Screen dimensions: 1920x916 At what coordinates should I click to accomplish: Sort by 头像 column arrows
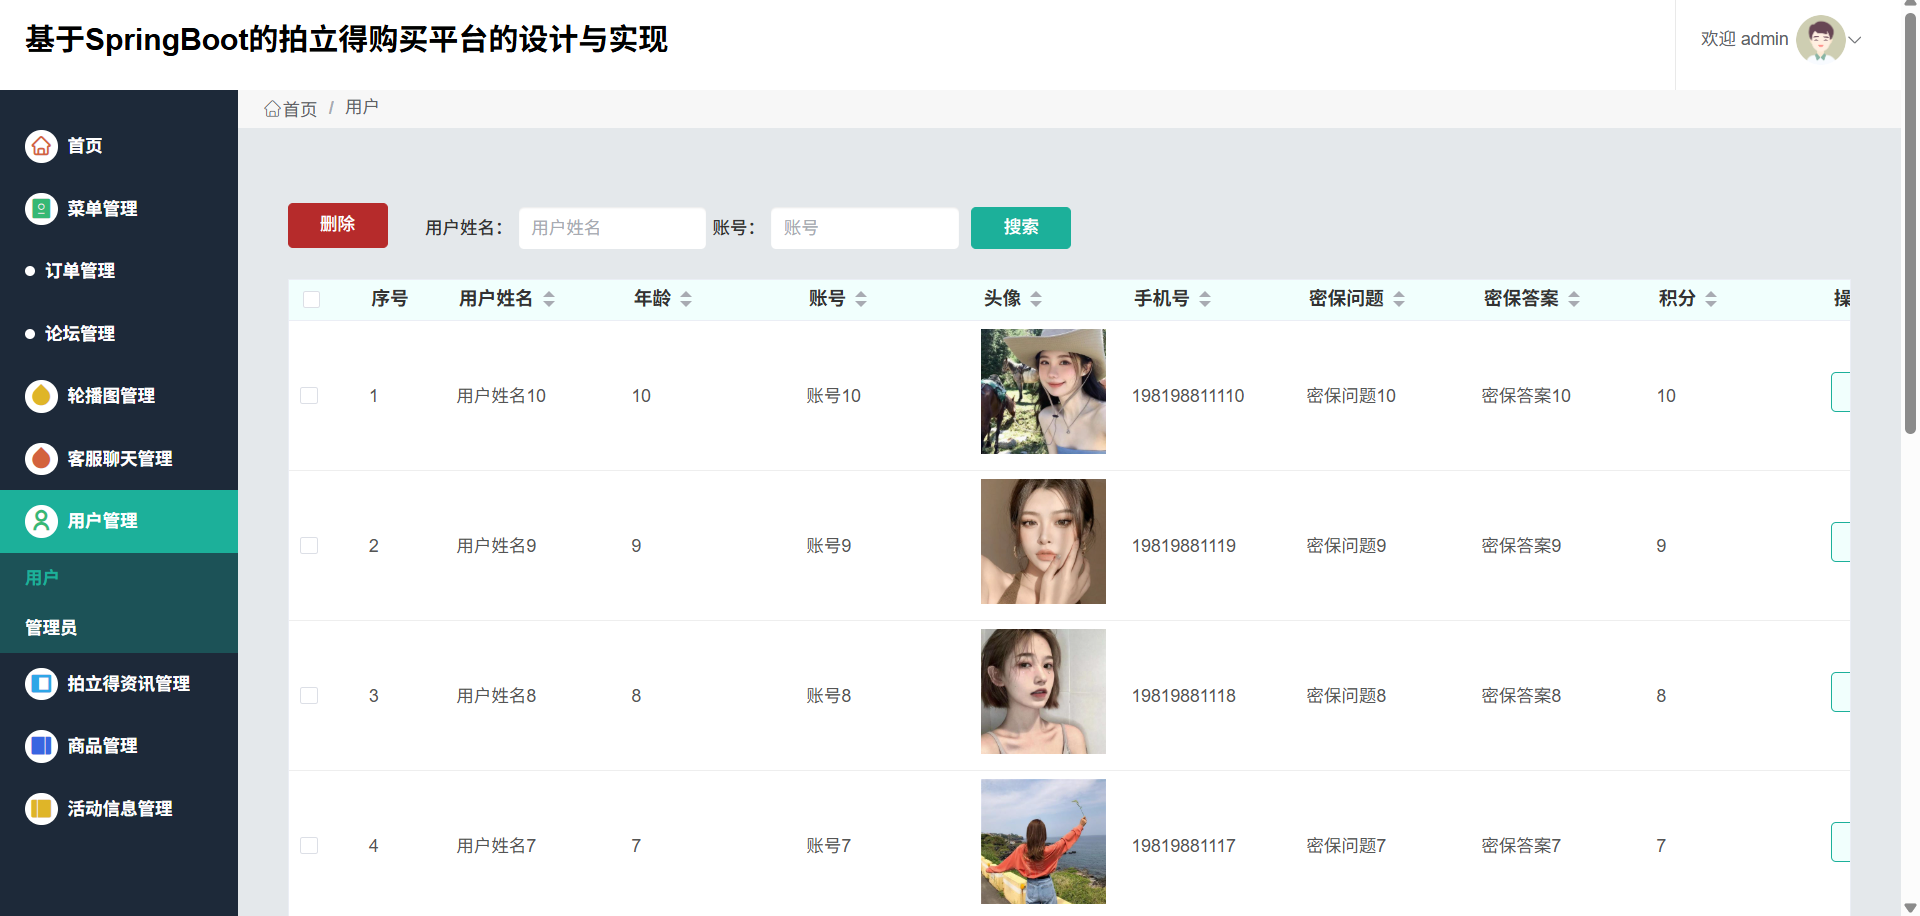[x=1036, y=299]
